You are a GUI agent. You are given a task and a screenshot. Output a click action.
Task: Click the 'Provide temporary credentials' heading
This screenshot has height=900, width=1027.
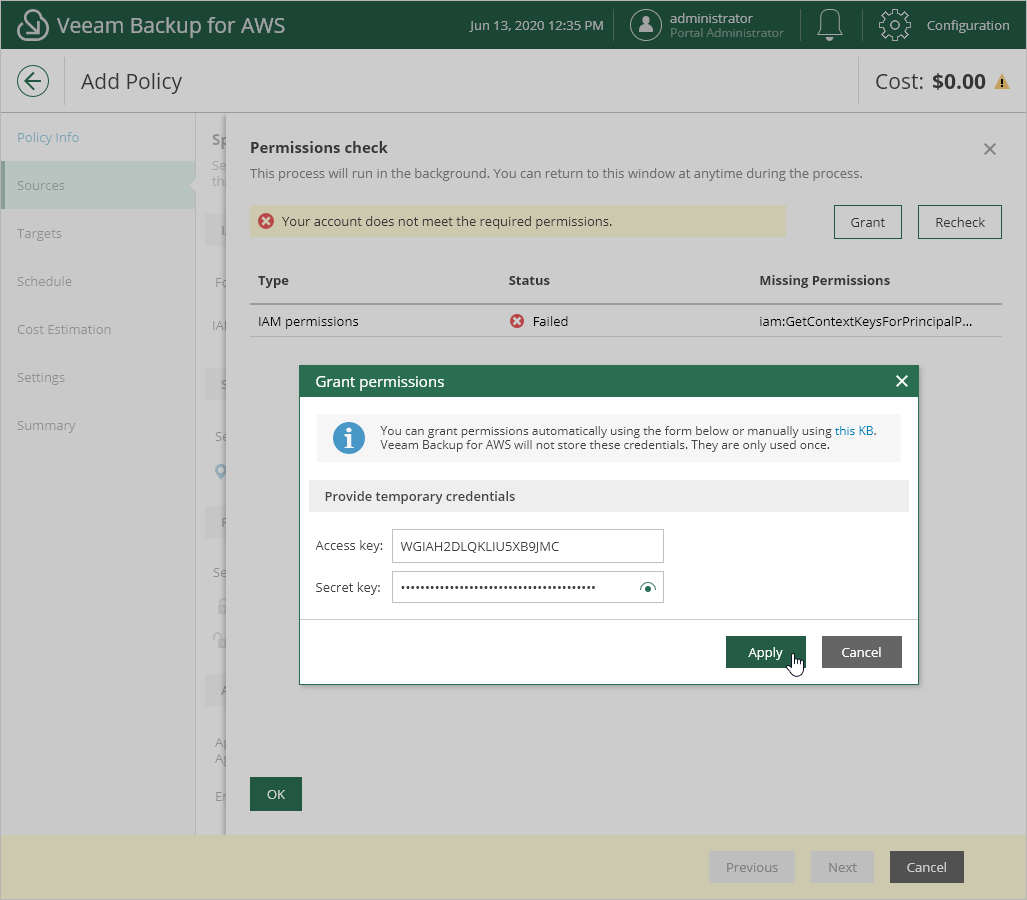point(420,497)
